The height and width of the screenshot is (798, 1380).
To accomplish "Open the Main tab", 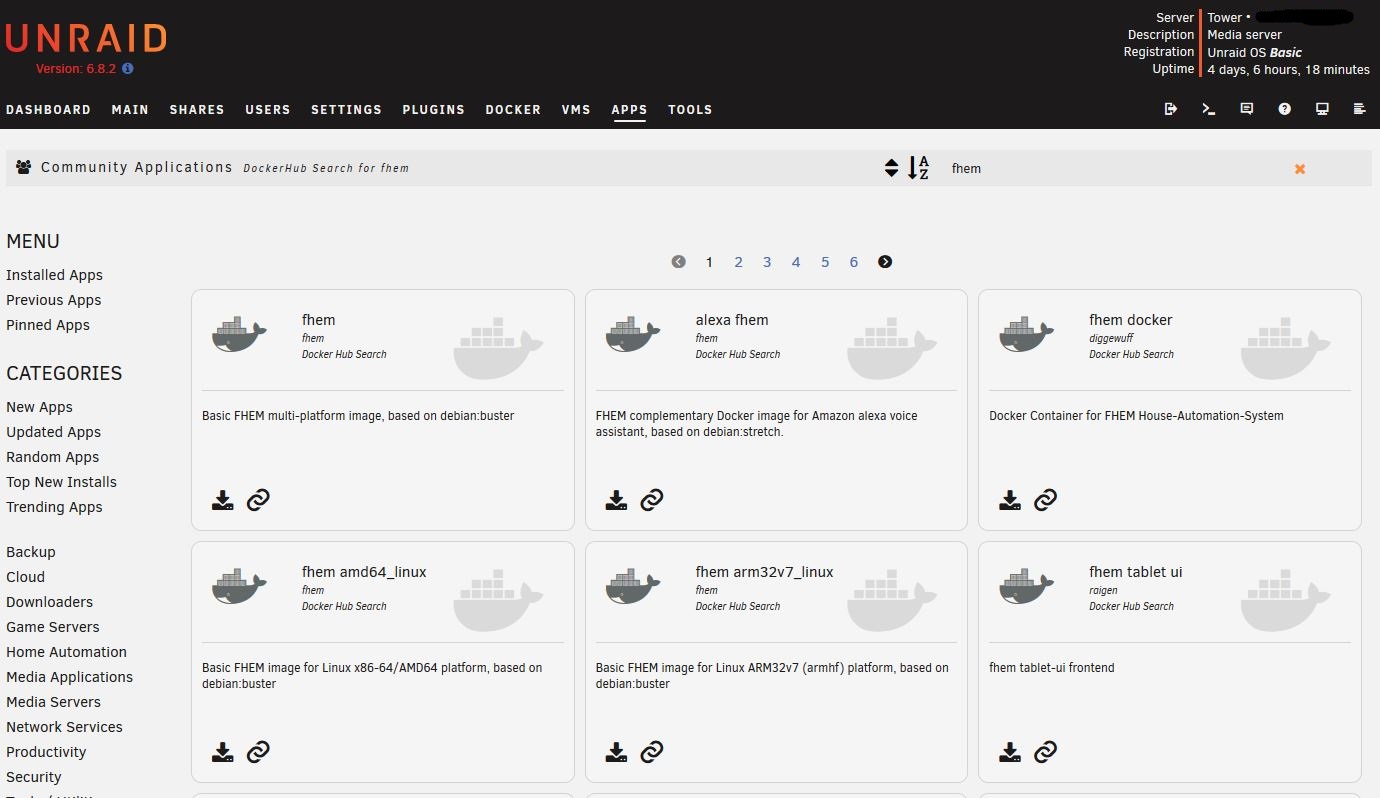I will point(130,110).
